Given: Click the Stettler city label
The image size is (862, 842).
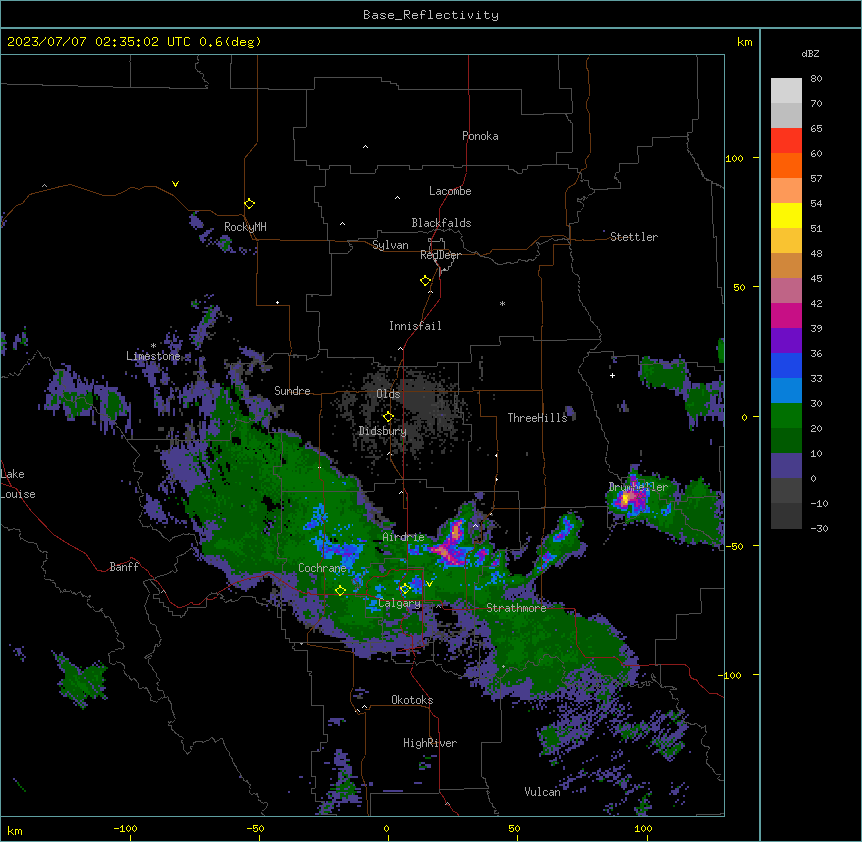Looking at the screenshot, I should 634,237.
